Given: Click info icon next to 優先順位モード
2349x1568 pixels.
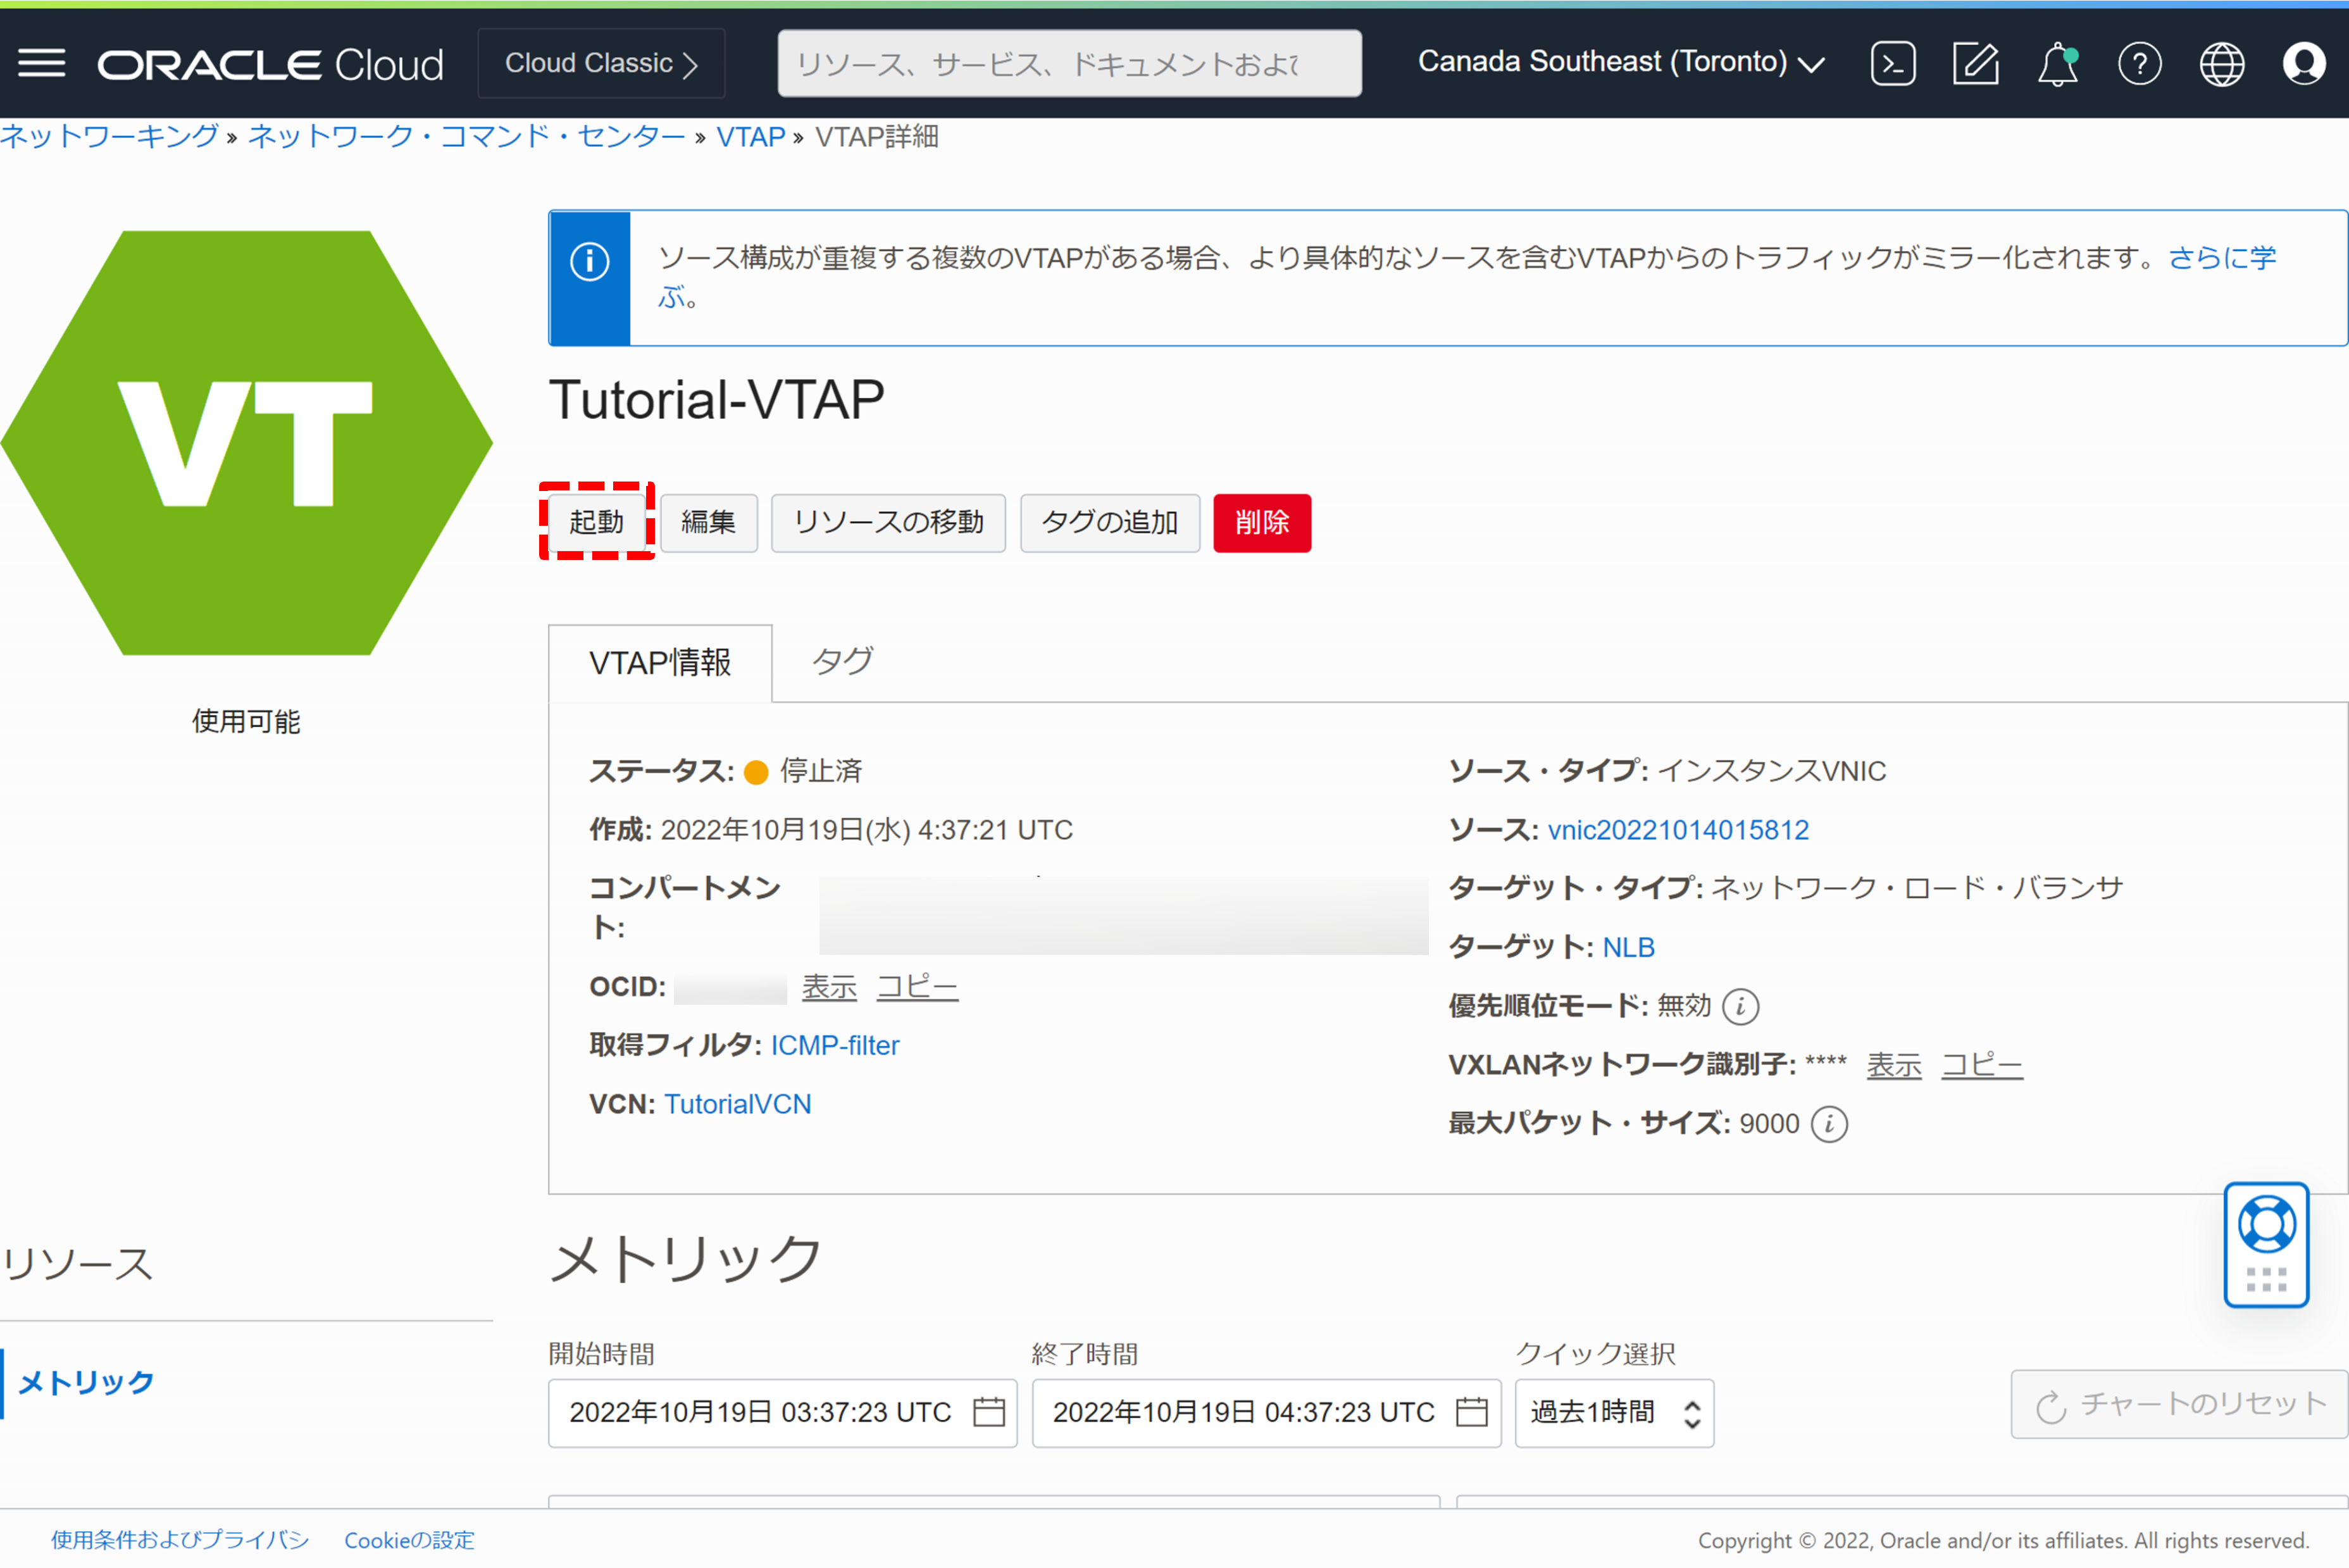Looking at the screenshot, I should pyautogui.click(x=1740, y=1006).
